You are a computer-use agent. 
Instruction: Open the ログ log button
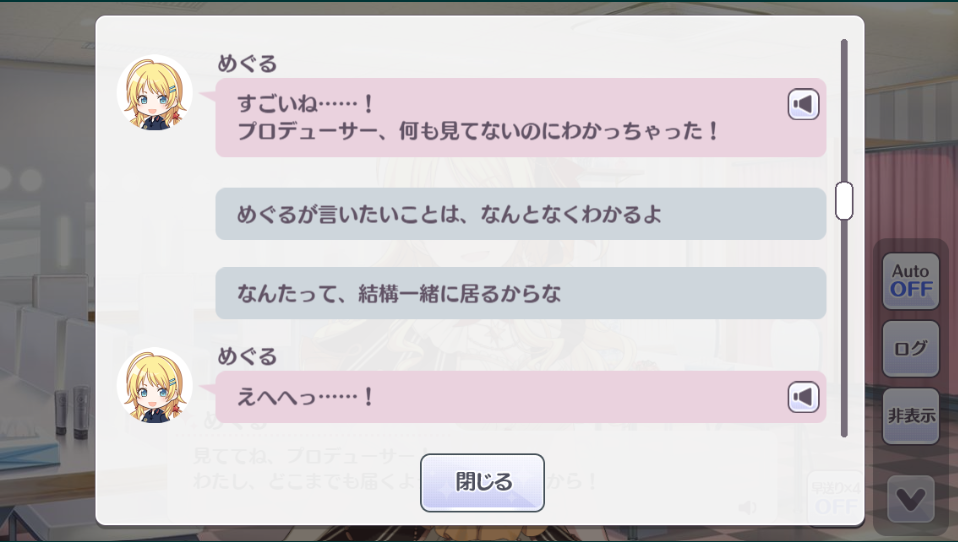coord(910,348)
